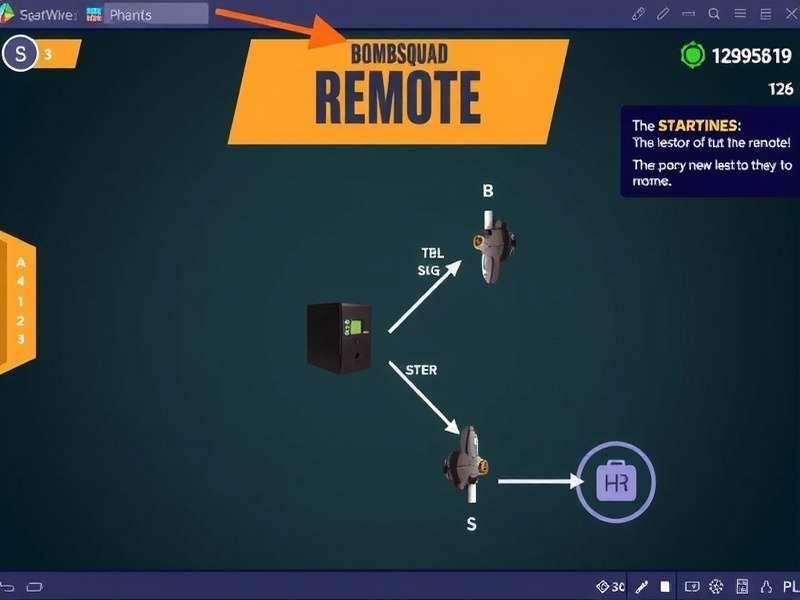
Task: Open the four-line list icon beside the X
Action: 765,14
